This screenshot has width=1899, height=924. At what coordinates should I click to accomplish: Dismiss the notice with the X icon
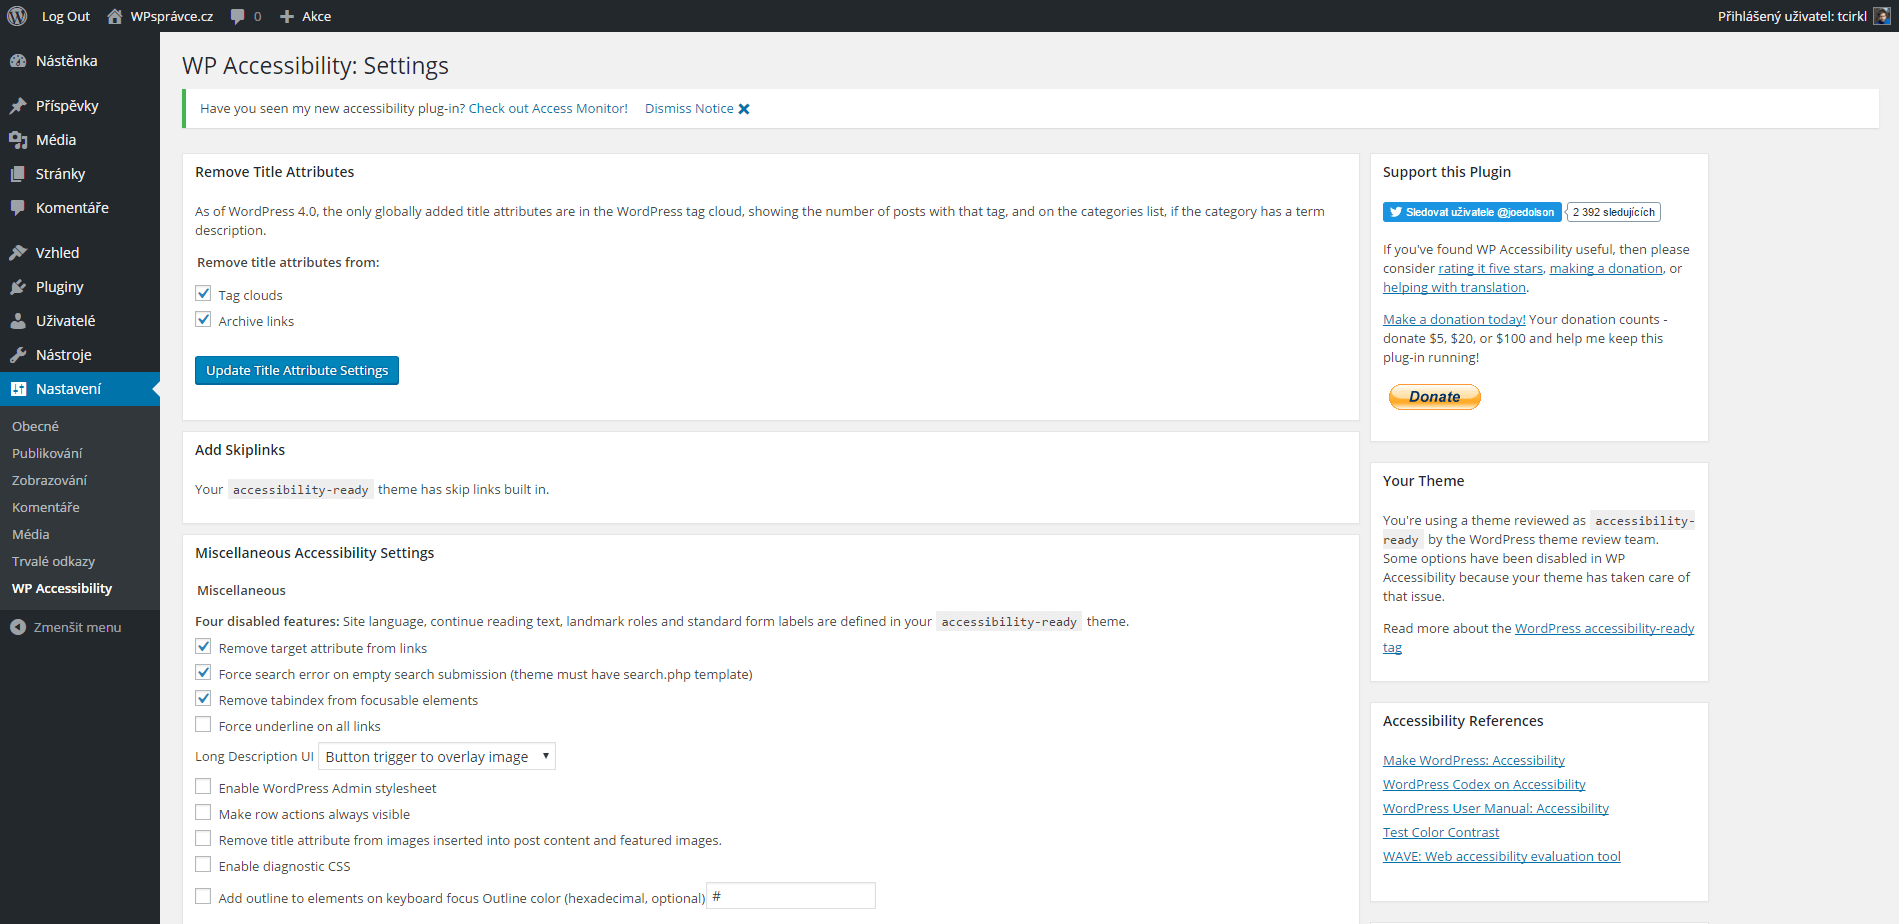pos(744,109)
